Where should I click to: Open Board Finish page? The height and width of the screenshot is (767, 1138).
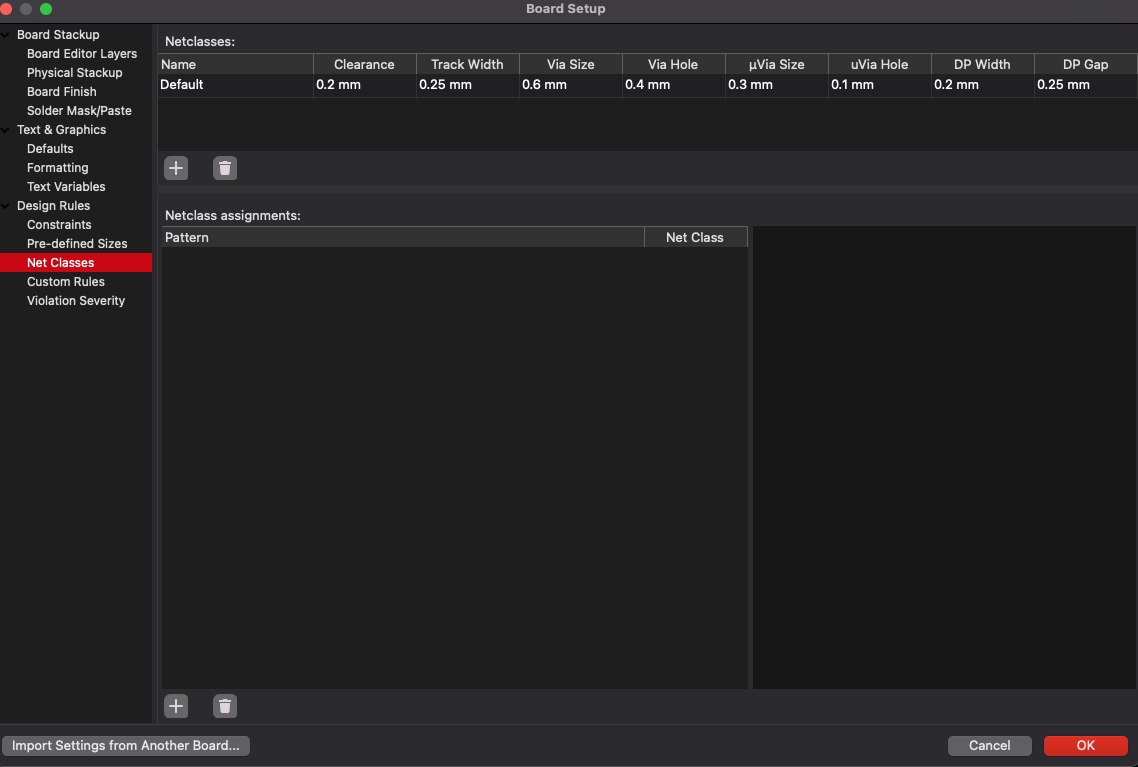(x=62, y=91)
